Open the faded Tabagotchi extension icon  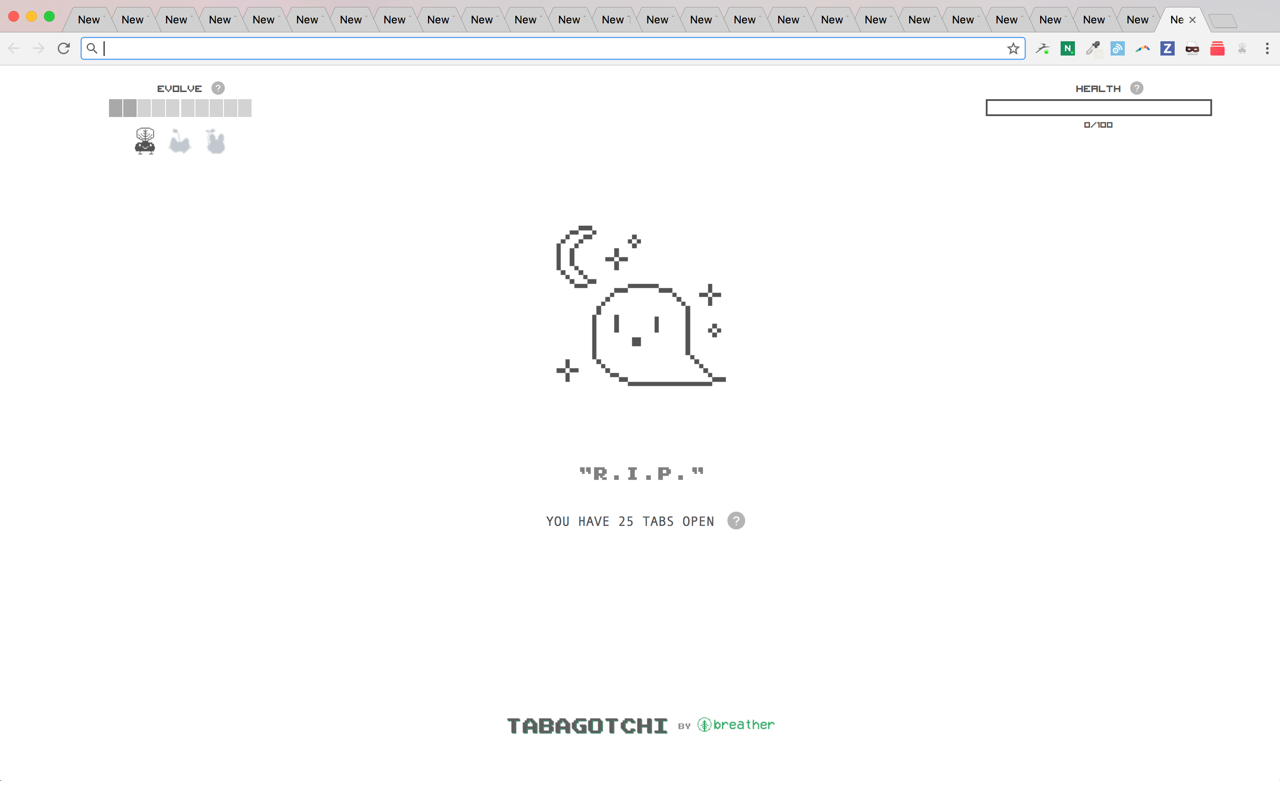1242,48
